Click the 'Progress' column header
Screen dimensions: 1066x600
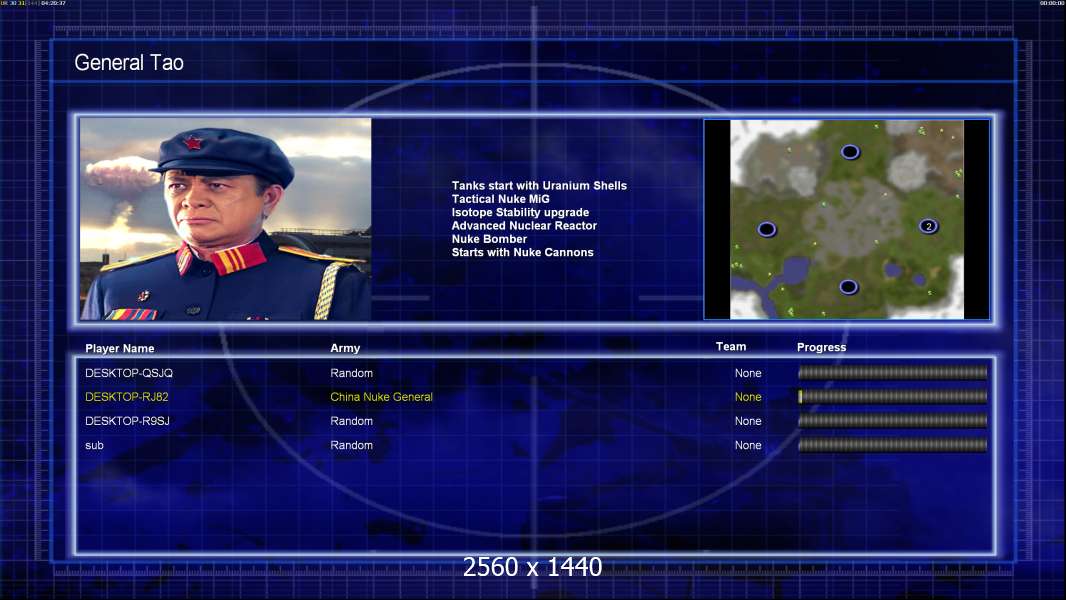tap(821, 347)
